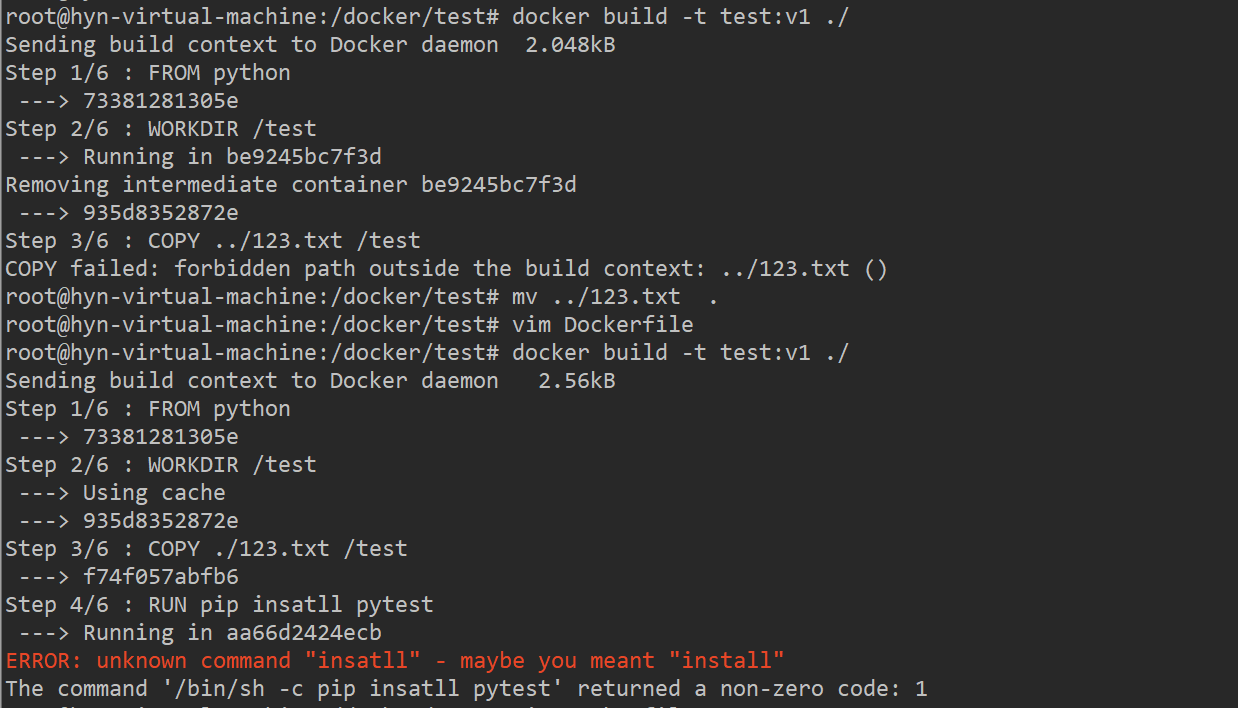Click the "Running in aa66d2424ecb" line
The width and height of the screenshot is (1238, 708).
coord(231,633)
